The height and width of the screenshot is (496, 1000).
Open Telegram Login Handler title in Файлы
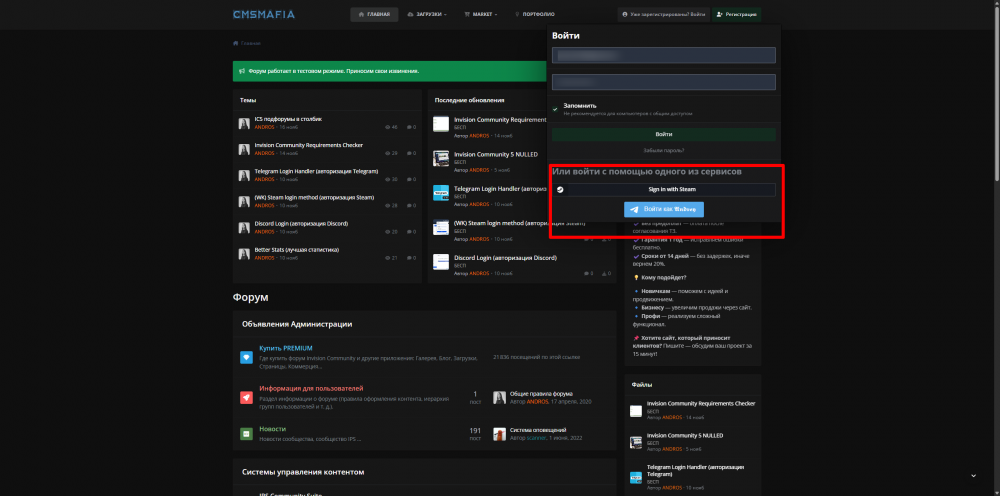click(x=695, y=470)
